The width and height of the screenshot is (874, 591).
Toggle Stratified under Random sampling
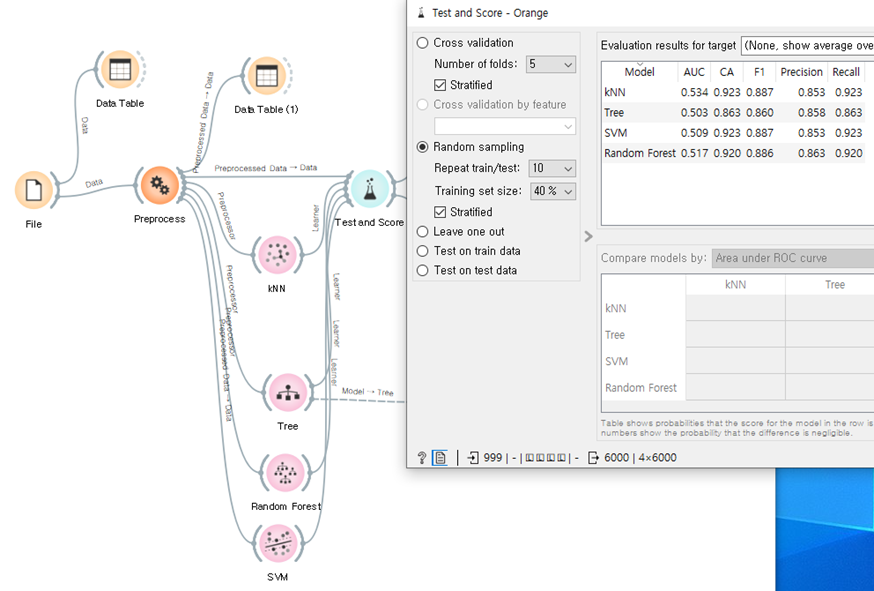[x=440, y=212]
